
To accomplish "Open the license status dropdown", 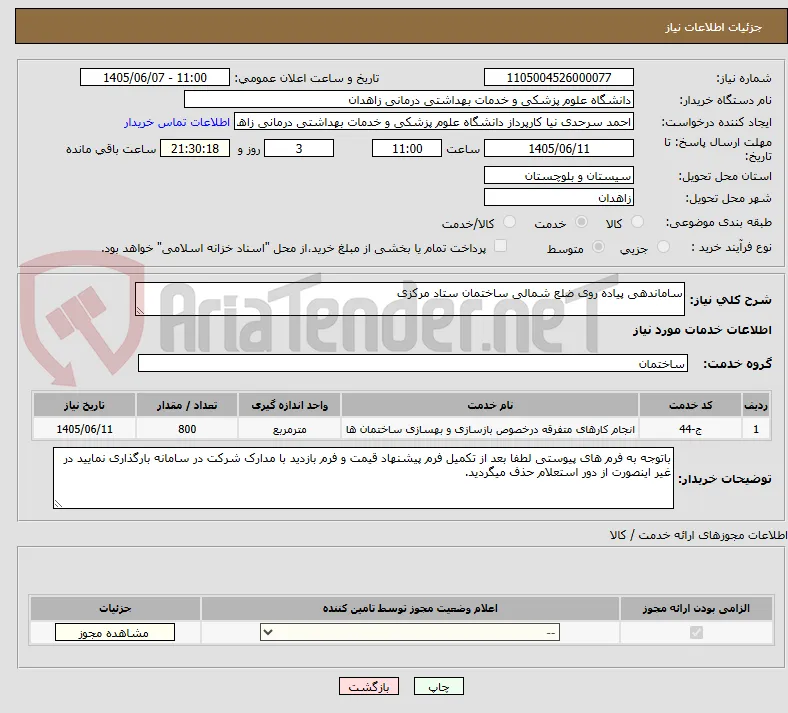I will pos(410,632).
